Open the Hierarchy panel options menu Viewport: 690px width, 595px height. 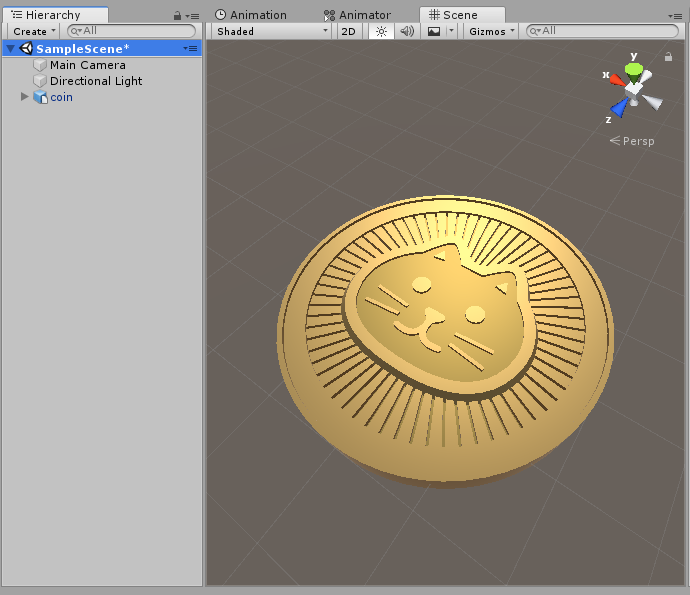tap(192, 16)
